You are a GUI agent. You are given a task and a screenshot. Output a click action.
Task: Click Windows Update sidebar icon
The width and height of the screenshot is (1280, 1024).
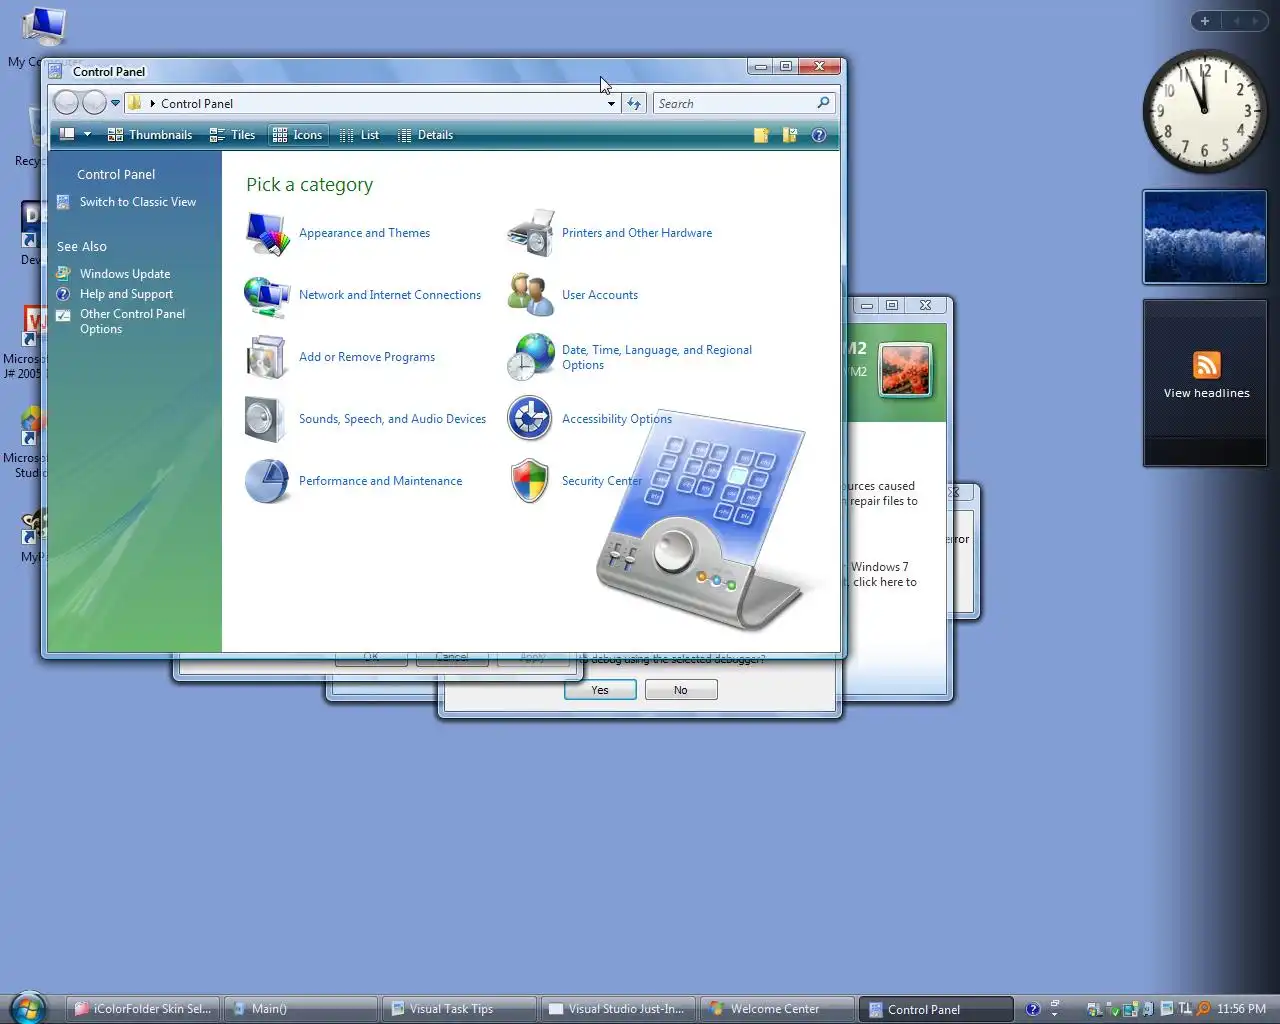pos(63,274)
